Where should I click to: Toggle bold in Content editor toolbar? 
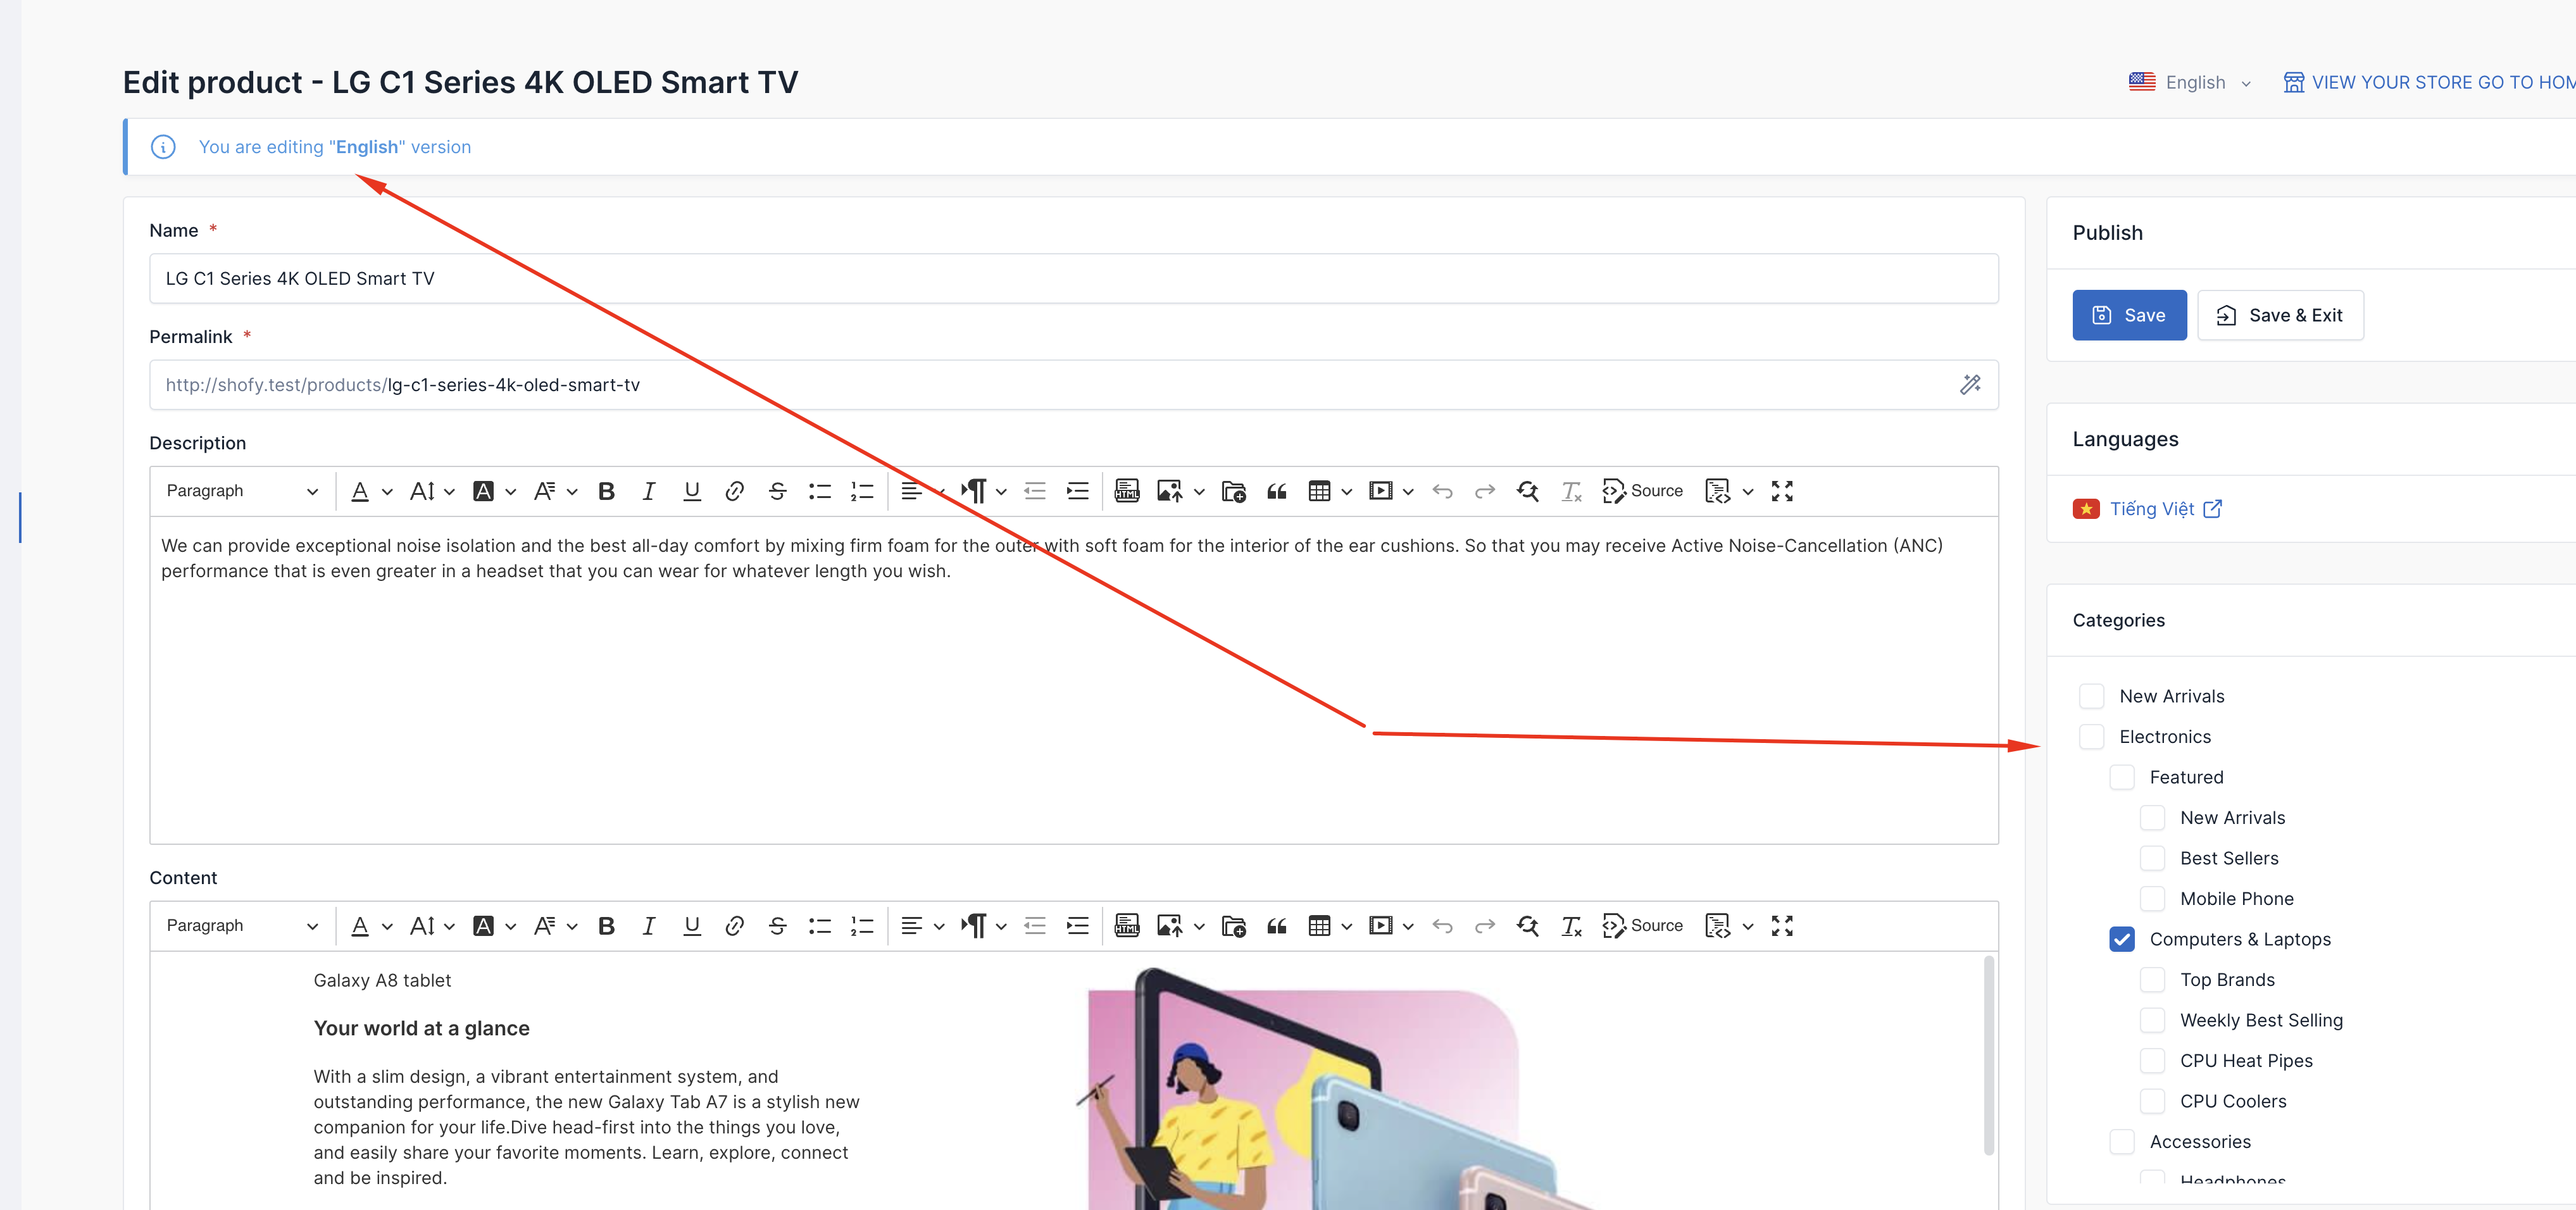click(x=606, y=926)
